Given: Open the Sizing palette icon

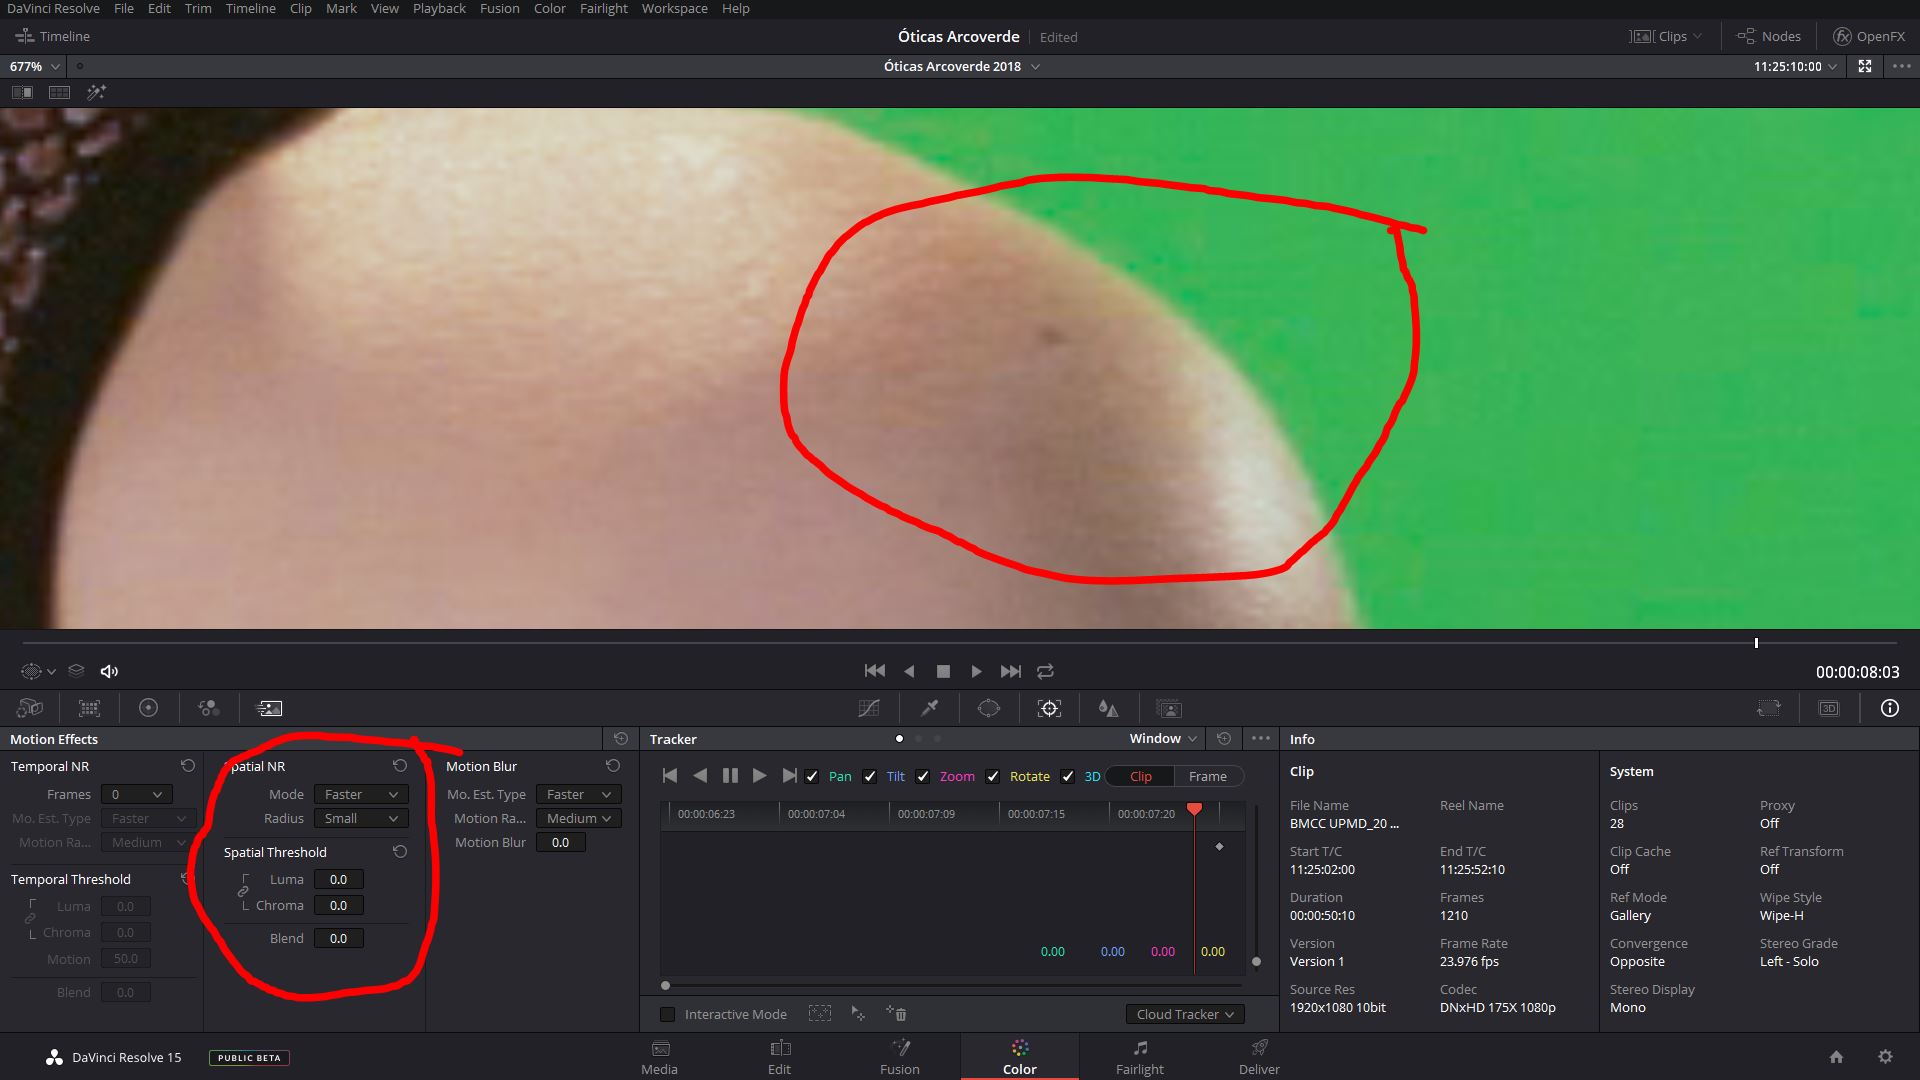Looking at the screenshot, I should coord(1769,708).
